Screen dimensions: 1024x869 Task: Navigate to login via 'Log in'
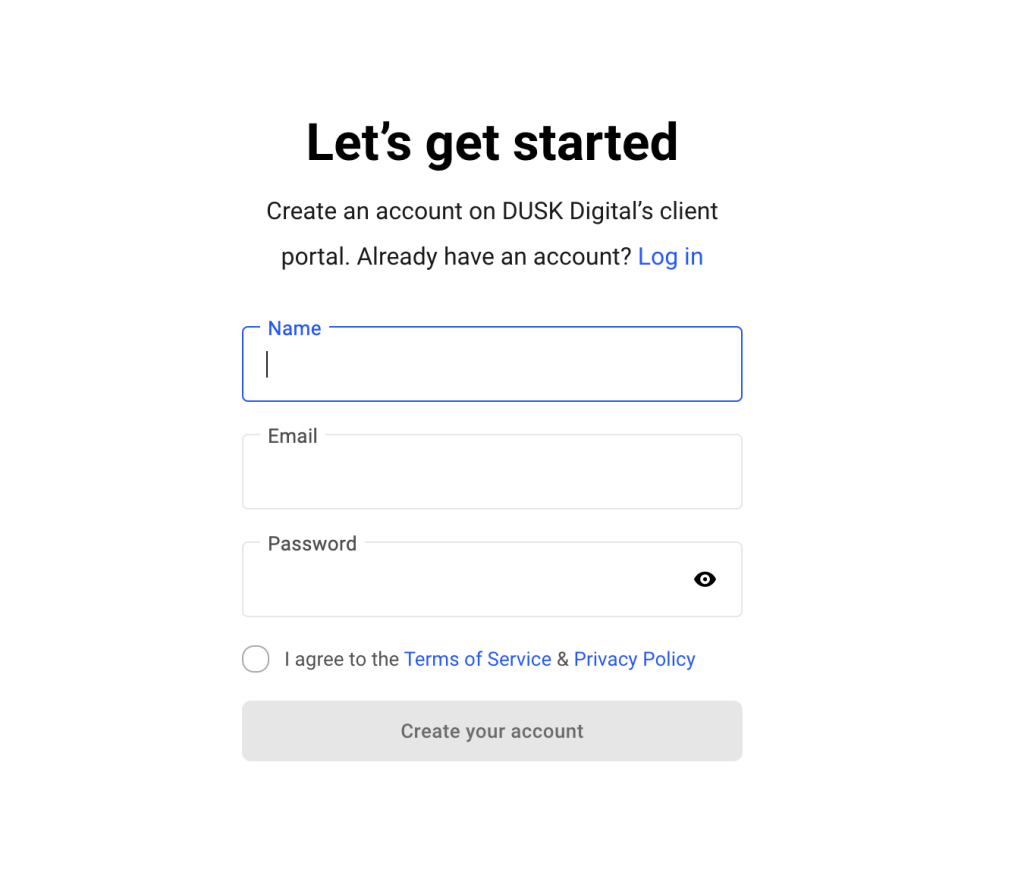pos(670,257)
